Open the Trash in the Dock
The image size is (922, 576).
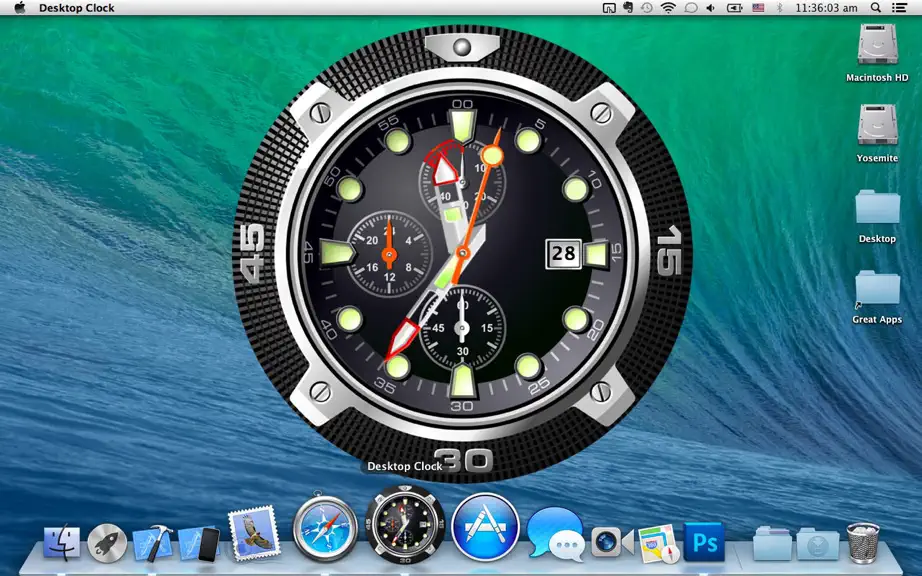pos(863,542)
